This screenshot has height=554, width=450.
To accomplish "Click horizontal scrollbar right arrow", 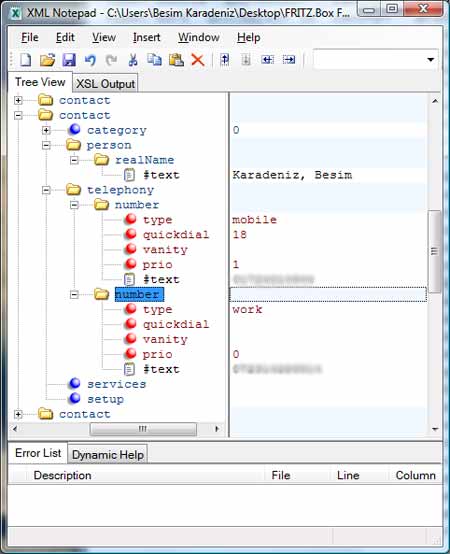I will click(x=217, y=429).
